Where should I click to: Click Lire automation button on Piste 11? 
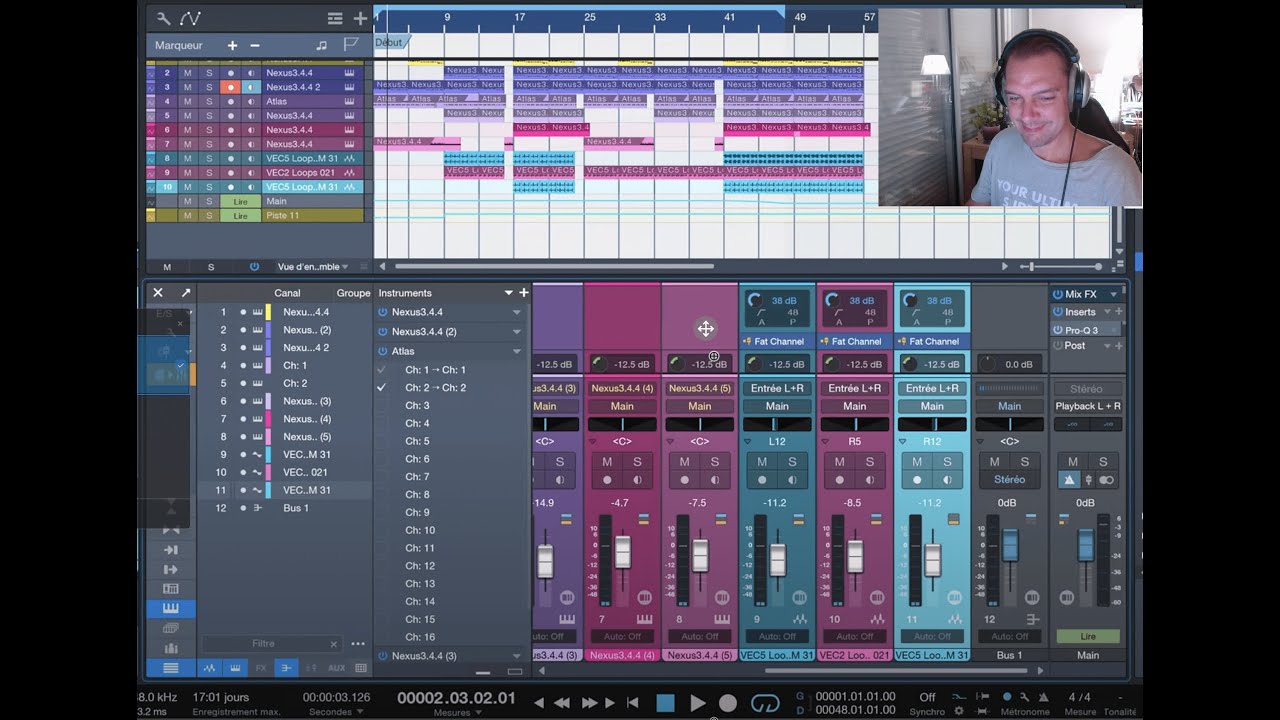[240, 215]
